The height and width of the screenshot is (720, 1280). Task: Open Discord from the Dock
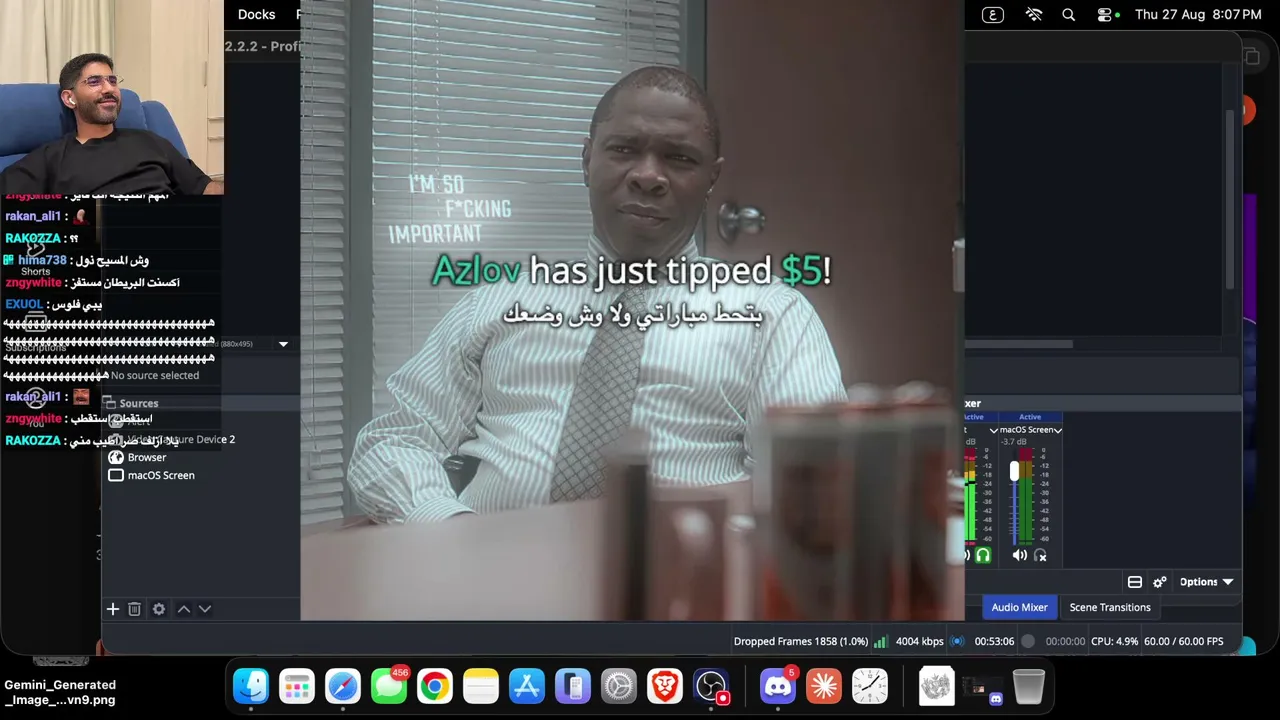point(778,686)
